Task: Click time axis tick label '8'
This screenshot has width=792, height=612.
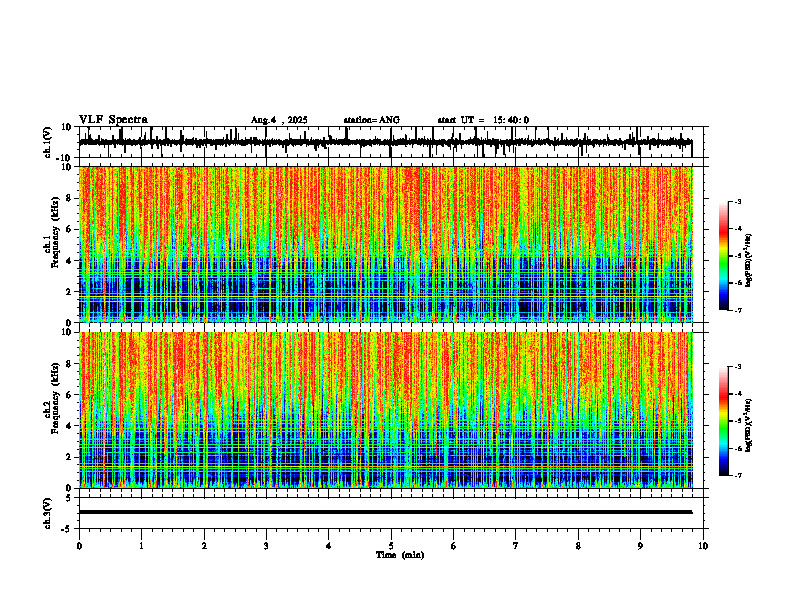Action: tap(578, 546)
